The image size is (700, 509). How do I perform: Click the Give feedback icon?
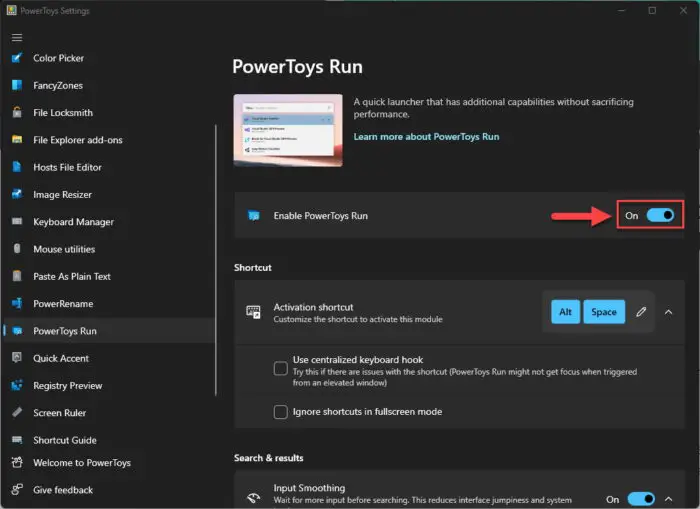[17, 490]
